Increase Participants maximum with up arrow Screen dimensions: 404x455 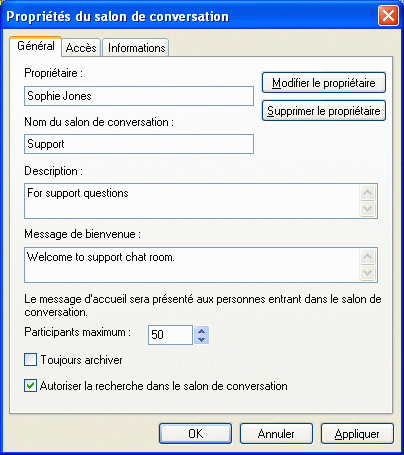click(201, 331)
